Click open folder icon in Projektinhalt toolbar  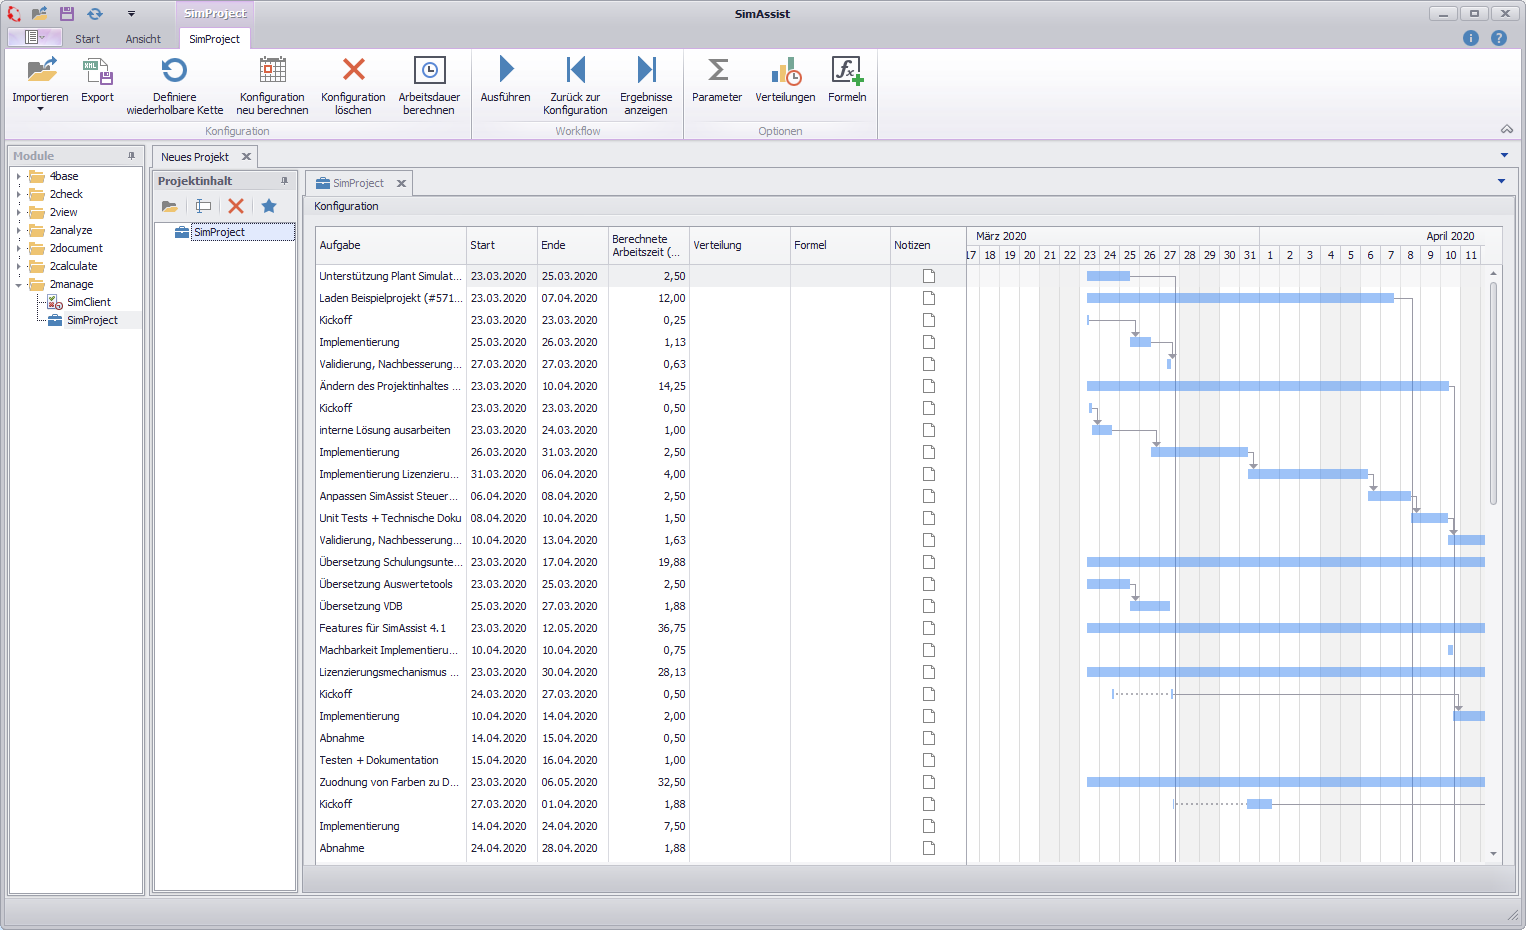[x=170, y=206]
